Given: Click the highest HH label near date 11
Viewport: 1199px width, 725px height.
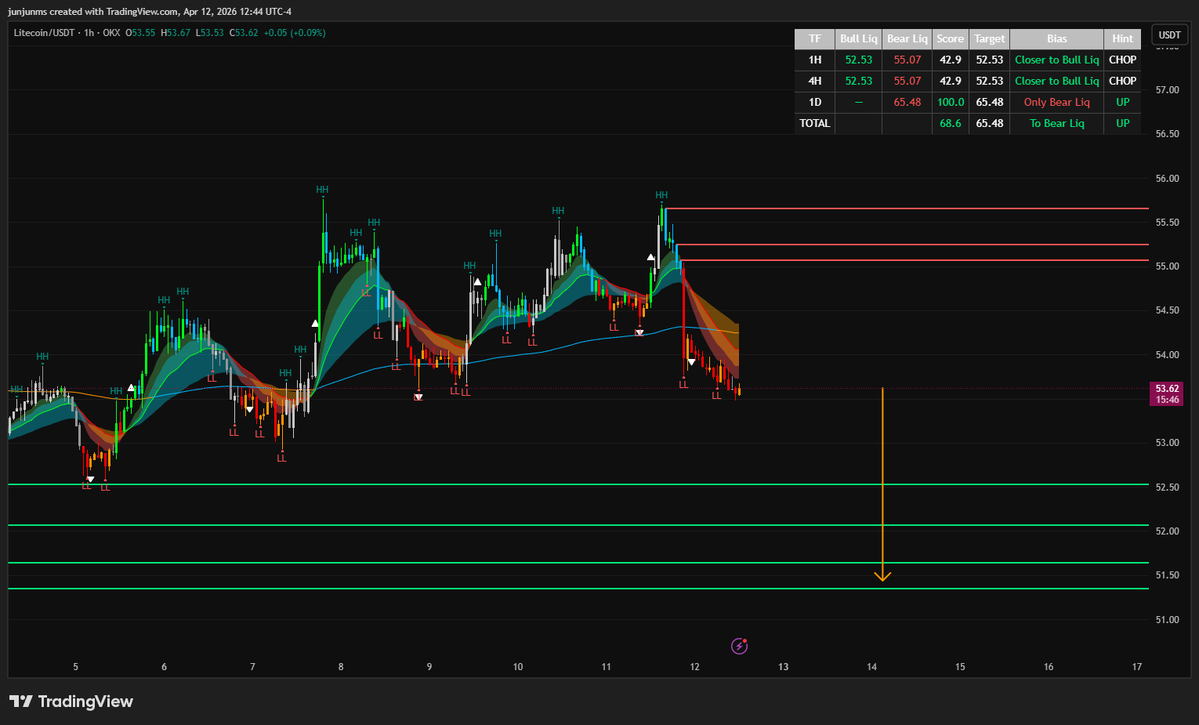Looking at the screenshot, I should pos(661,194).
